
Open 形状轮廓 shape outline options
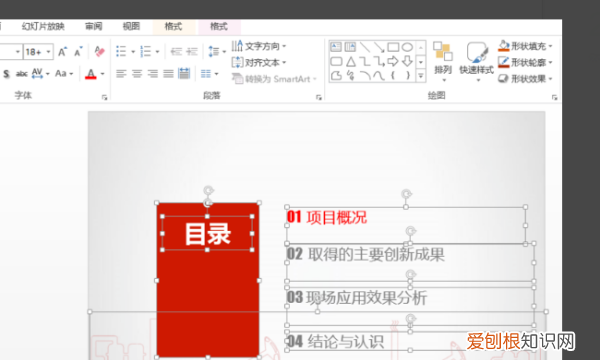525,62
